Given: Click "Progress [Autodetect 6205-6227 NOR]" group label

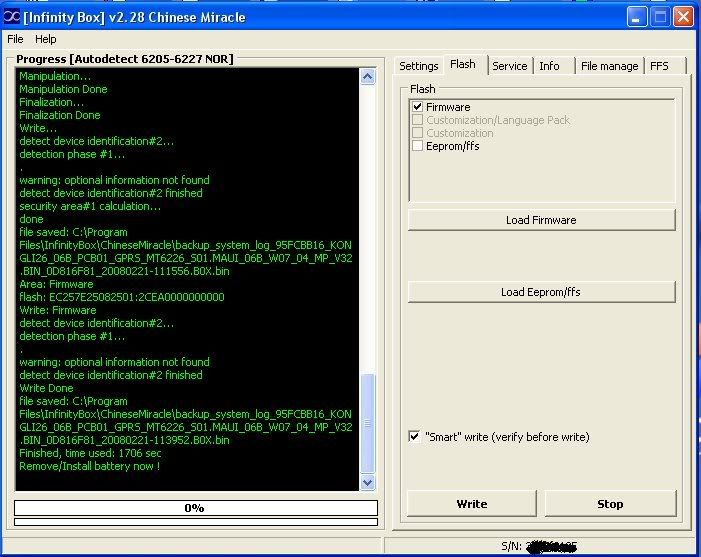Looking at the screenshot, I should (x=125, y=59).
